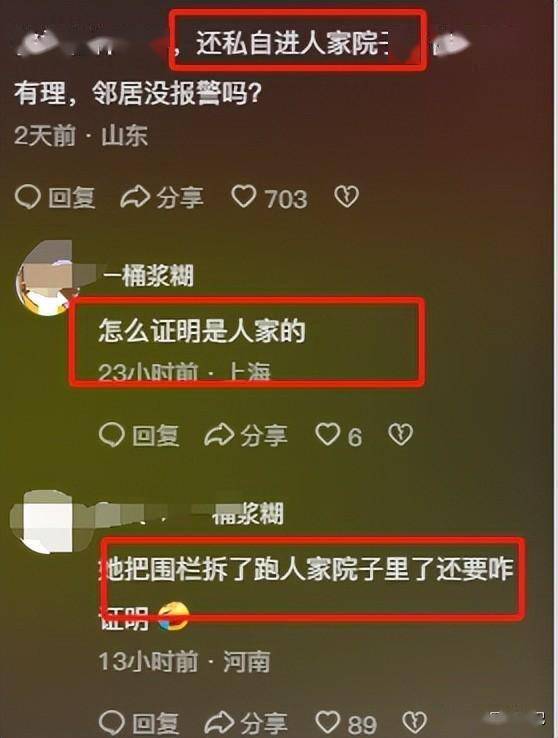The width and height of the screenshot is (558, 738).
Task: Click share arrow on the Shandong comment
Action: coord(135,197)
